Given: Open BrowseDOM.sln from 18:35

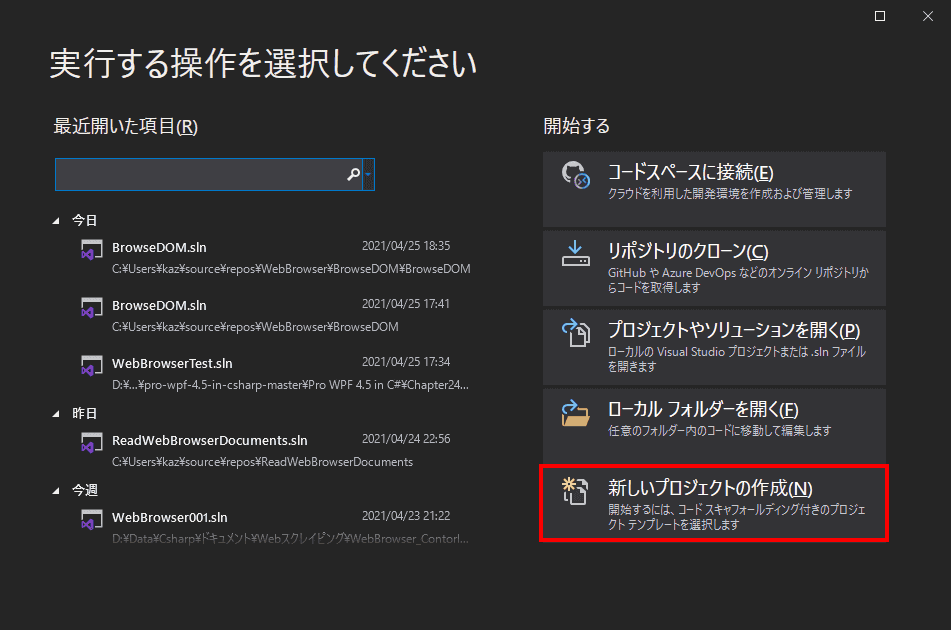Looking at the screenshot, I should click(276, 258).
